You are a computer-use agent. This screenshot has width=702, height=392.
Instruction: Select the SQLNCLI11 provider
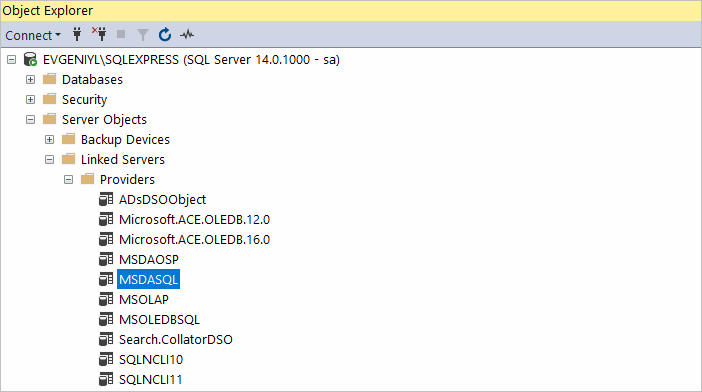[x=150, y=379]
